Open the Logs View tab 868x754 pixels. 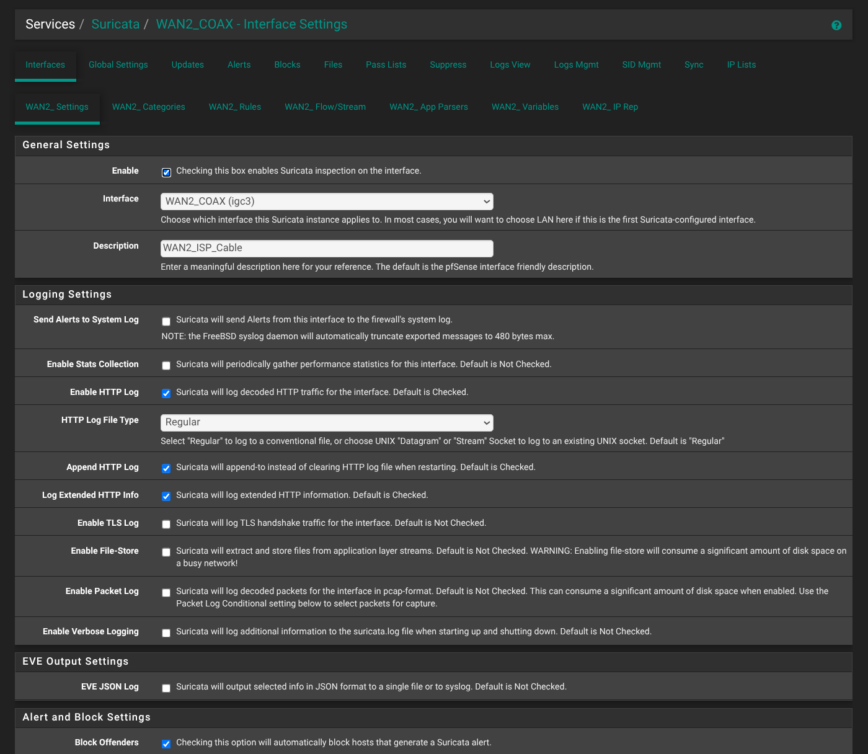(x=510, y=65)
